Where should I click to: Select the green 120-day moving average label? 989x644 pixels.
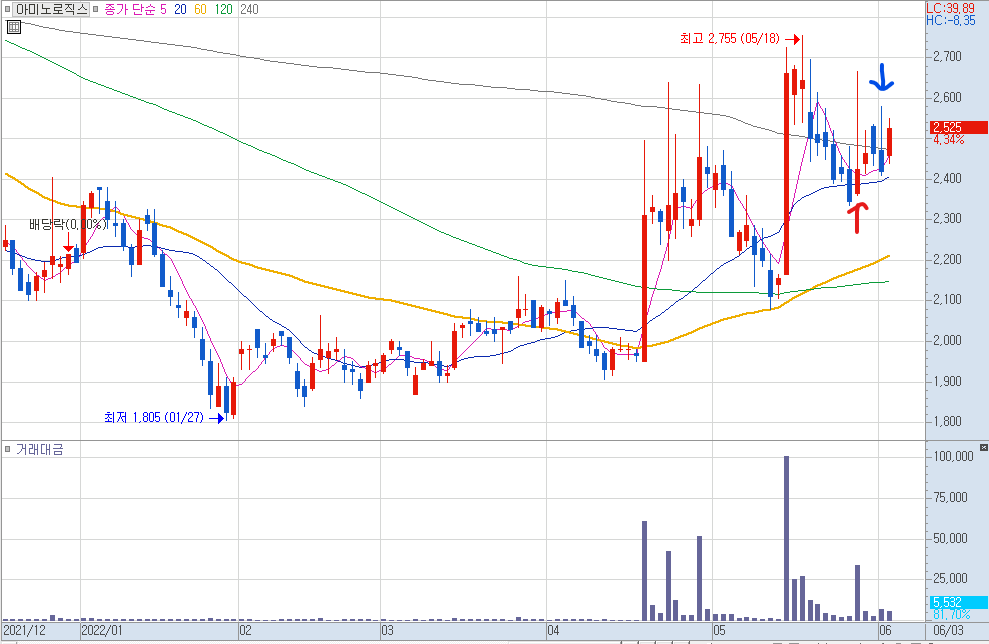pos(223,9)
